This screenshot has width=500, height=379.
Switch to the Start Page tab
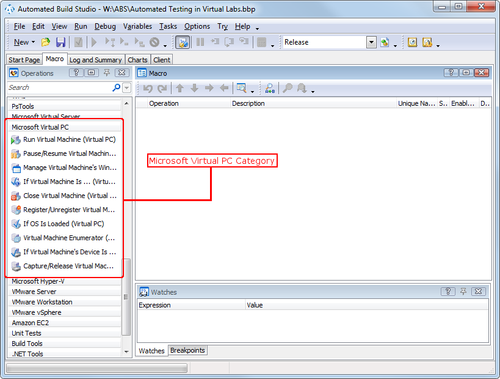[24, 60]
